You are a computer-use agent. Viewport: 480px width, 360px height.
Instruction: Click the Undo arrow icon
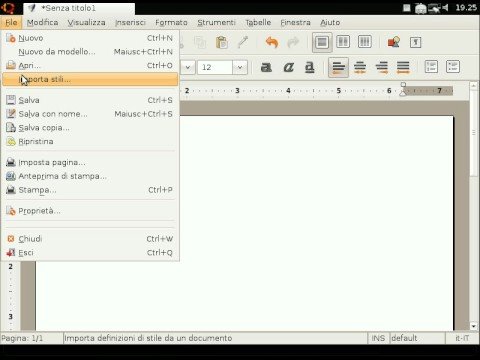[x=272, y=42]
